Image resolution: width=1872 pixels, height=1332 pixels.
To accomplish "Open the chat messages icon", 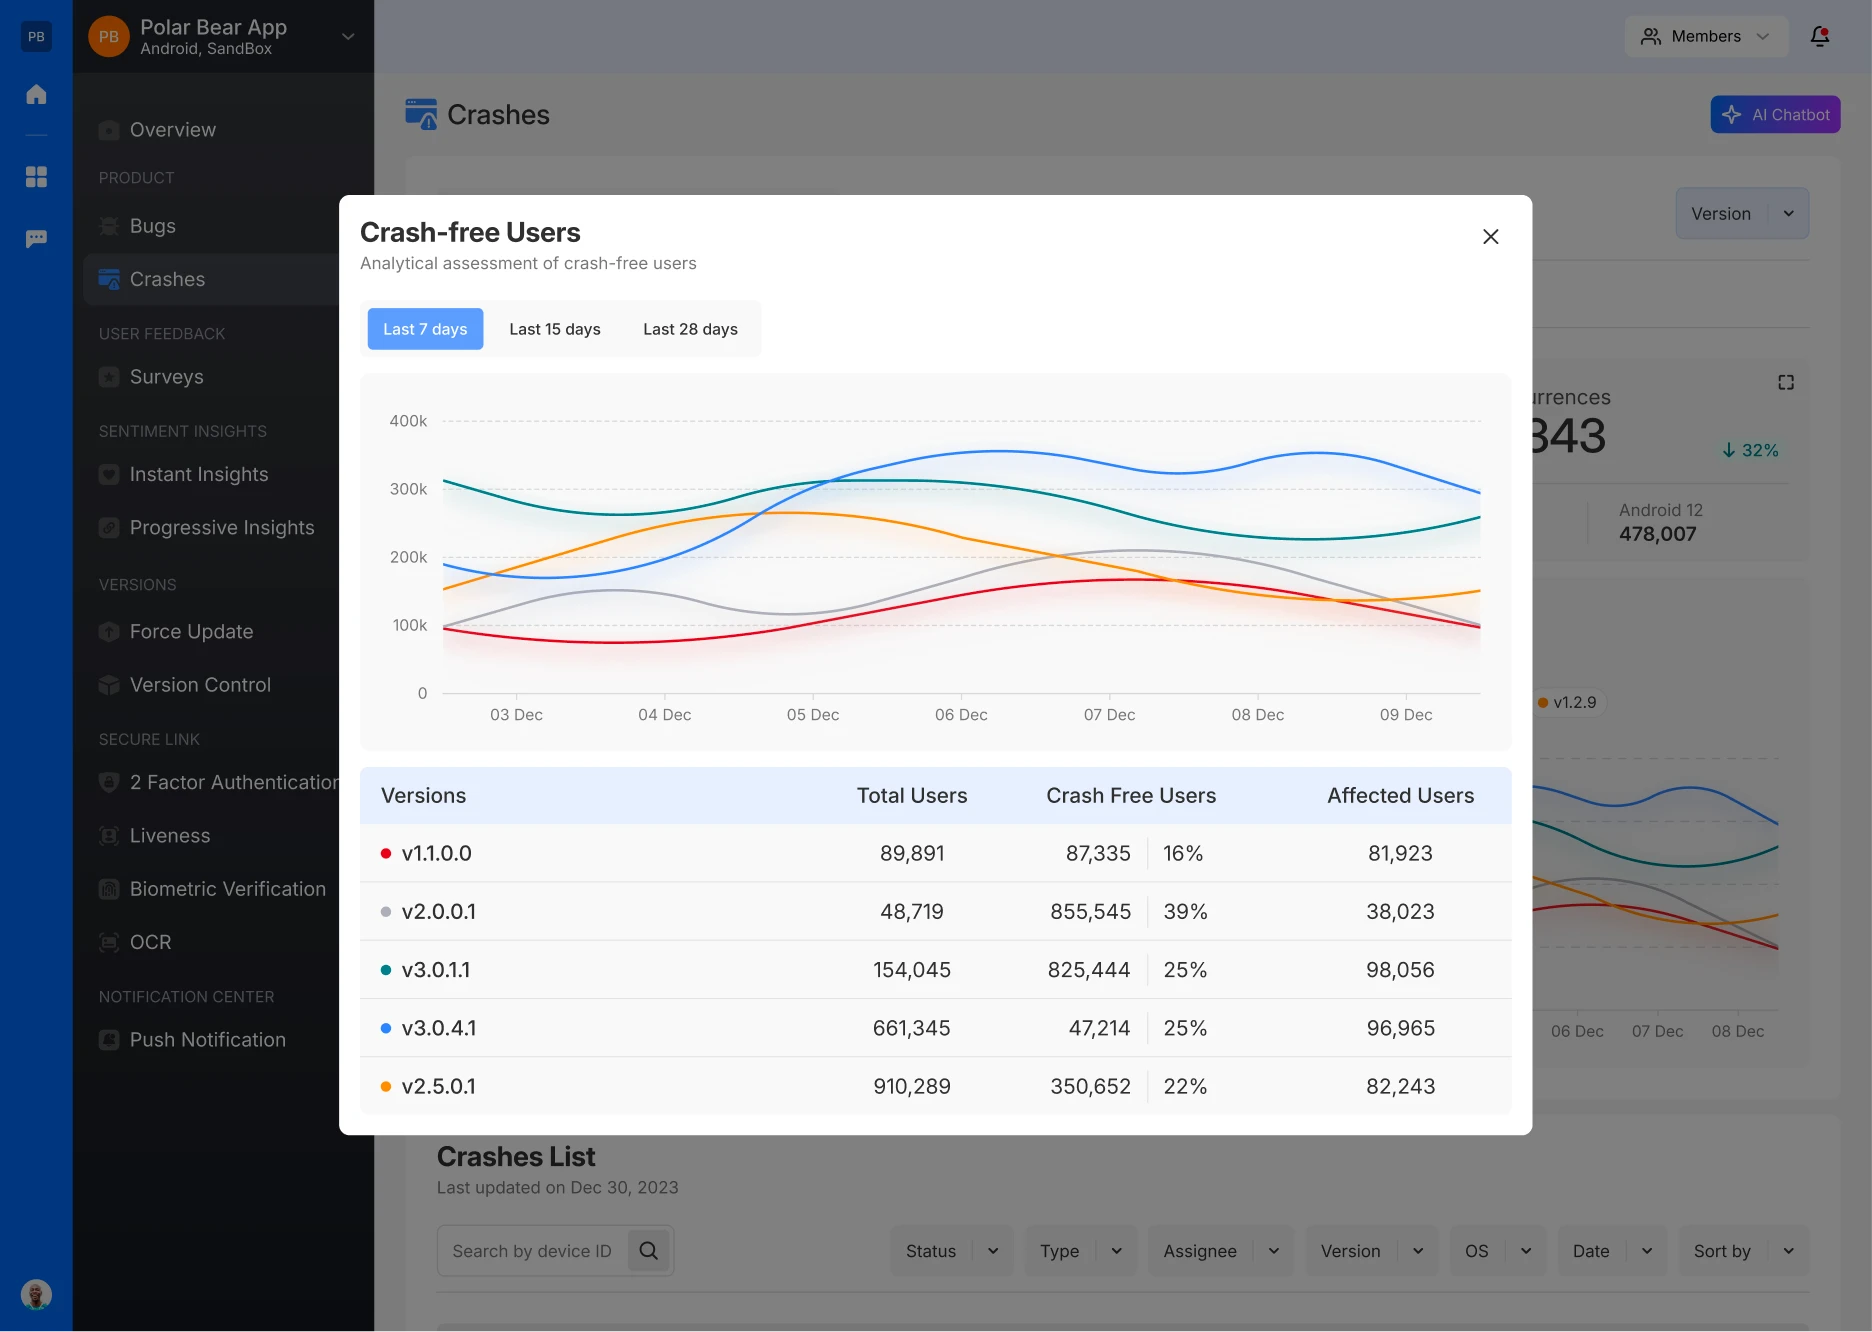I will [x=36, y=239].
